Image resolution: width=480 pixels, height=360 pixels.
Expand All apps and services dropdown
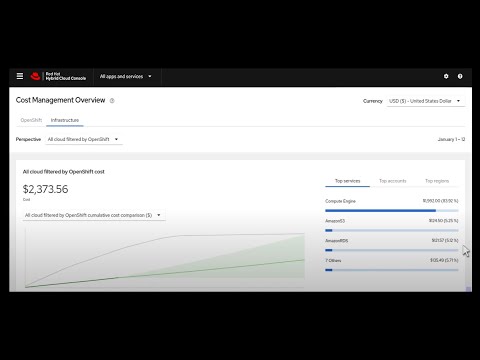coord(126,76)
